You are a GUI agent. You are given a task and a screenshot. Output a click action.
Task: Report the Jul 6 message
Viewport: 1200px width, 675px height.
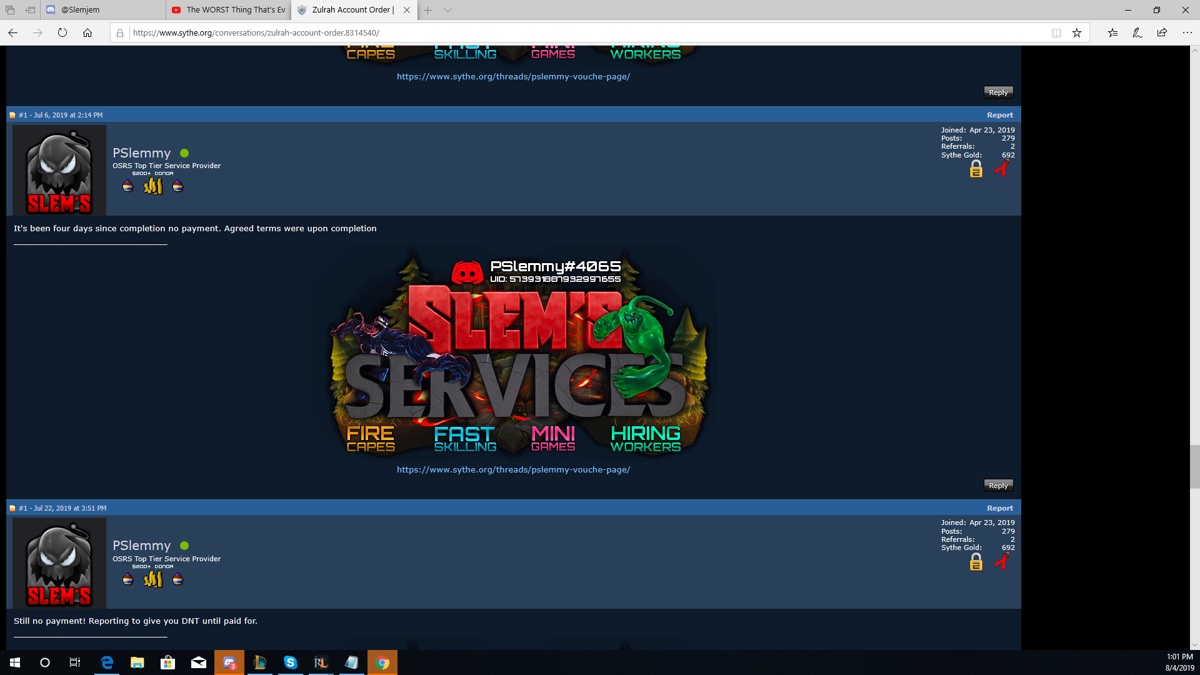1000,115
